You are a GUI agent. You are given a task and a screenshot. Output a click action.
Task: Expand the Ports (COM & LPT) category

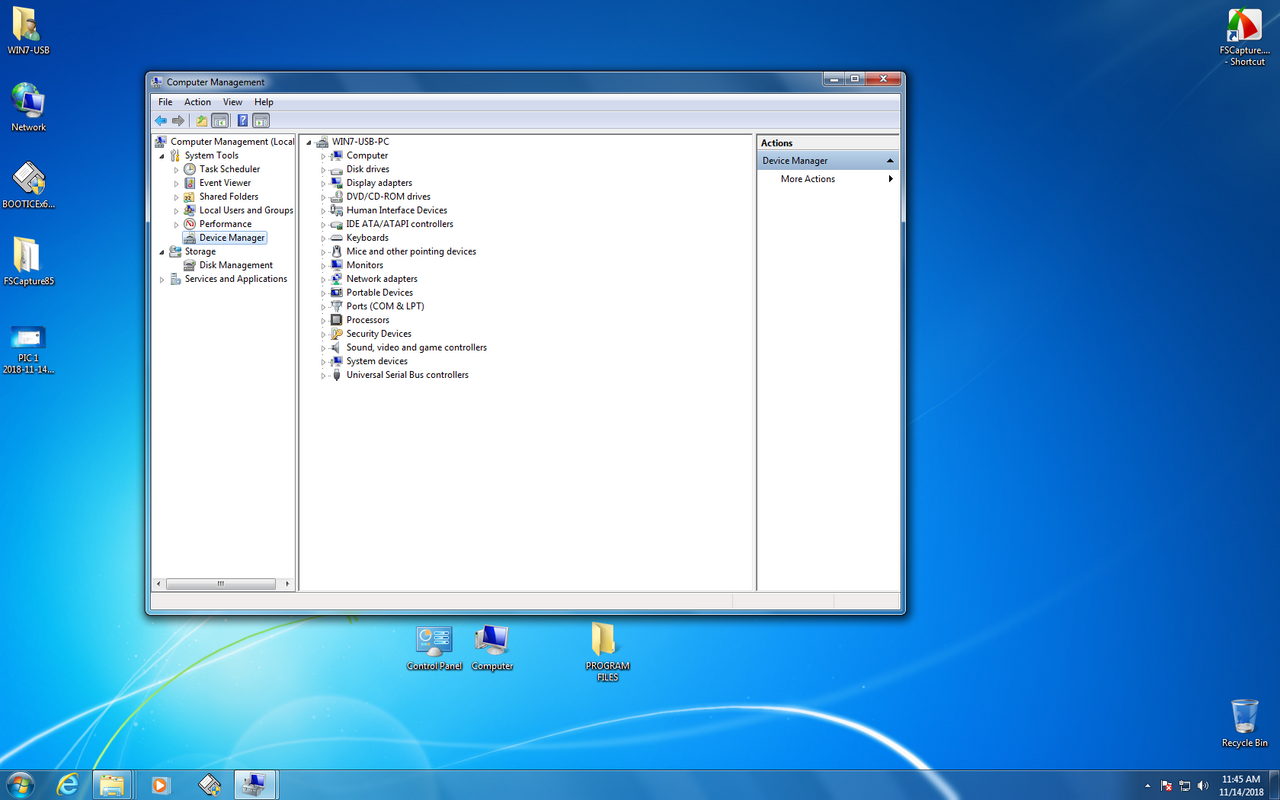click(324, 307)
